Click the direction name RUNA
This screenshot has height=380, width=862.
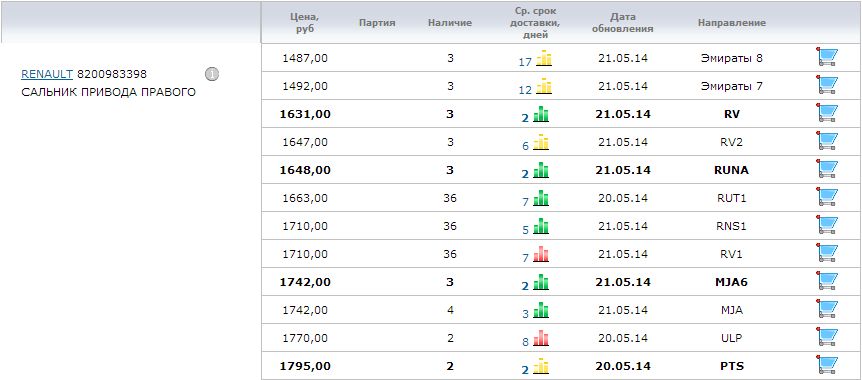tap(732, 170)
